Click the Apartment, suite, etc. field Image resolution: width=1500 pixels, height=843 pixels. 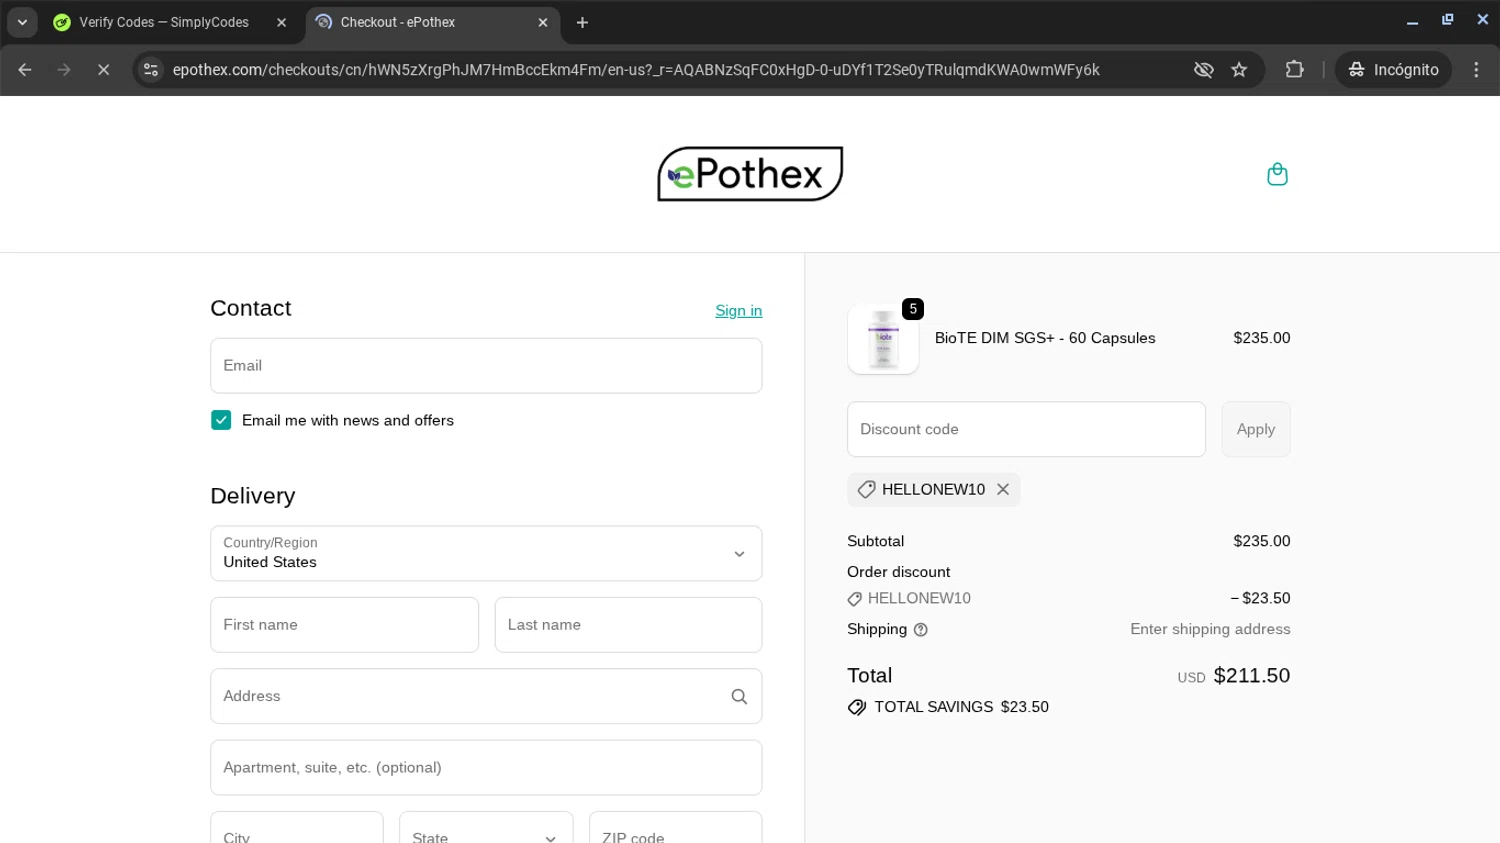[x=486, y=768]
